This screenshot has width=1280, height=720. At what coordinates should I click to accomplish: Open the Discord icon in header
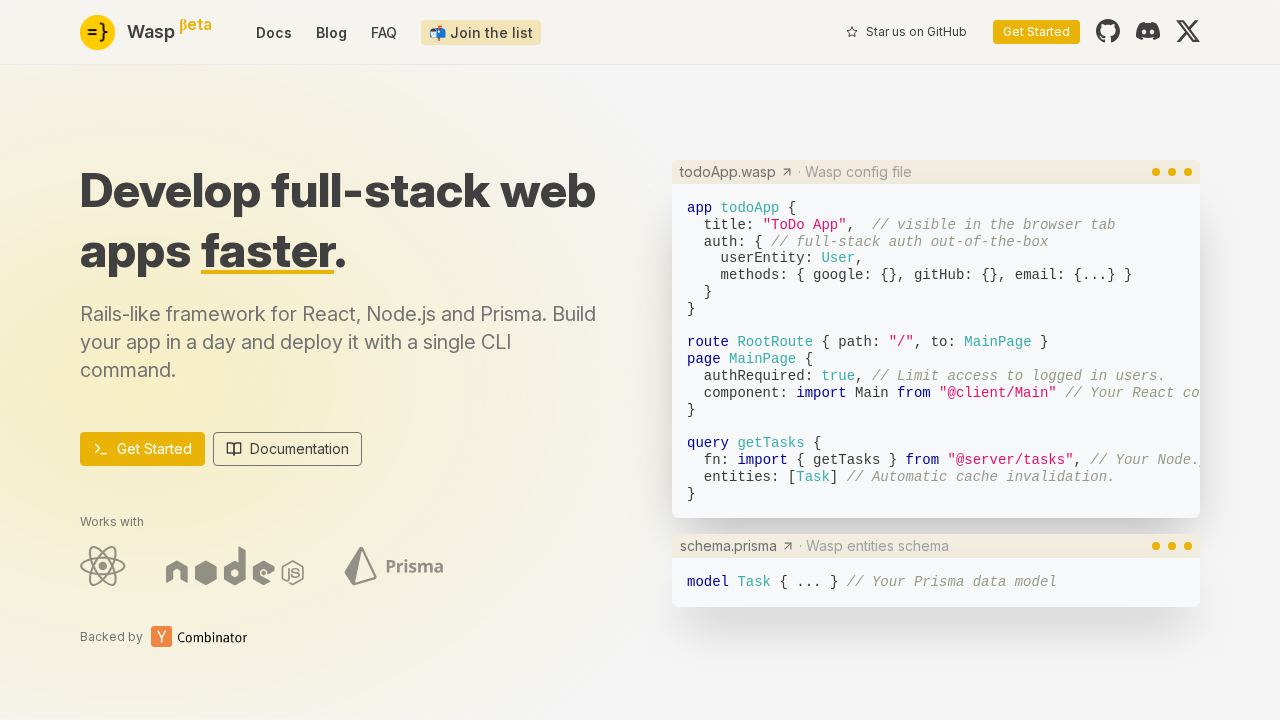click(x=1148, y=31)
